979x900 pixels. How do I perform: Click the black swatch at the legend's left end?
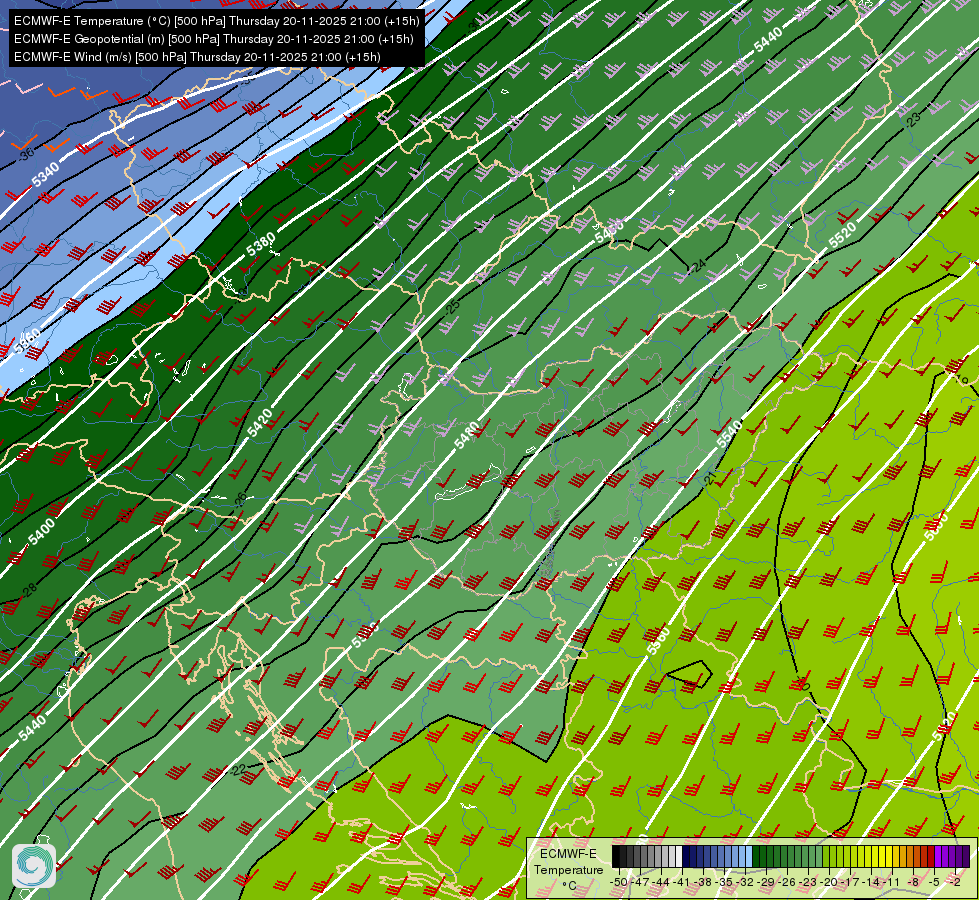(616, 856)
